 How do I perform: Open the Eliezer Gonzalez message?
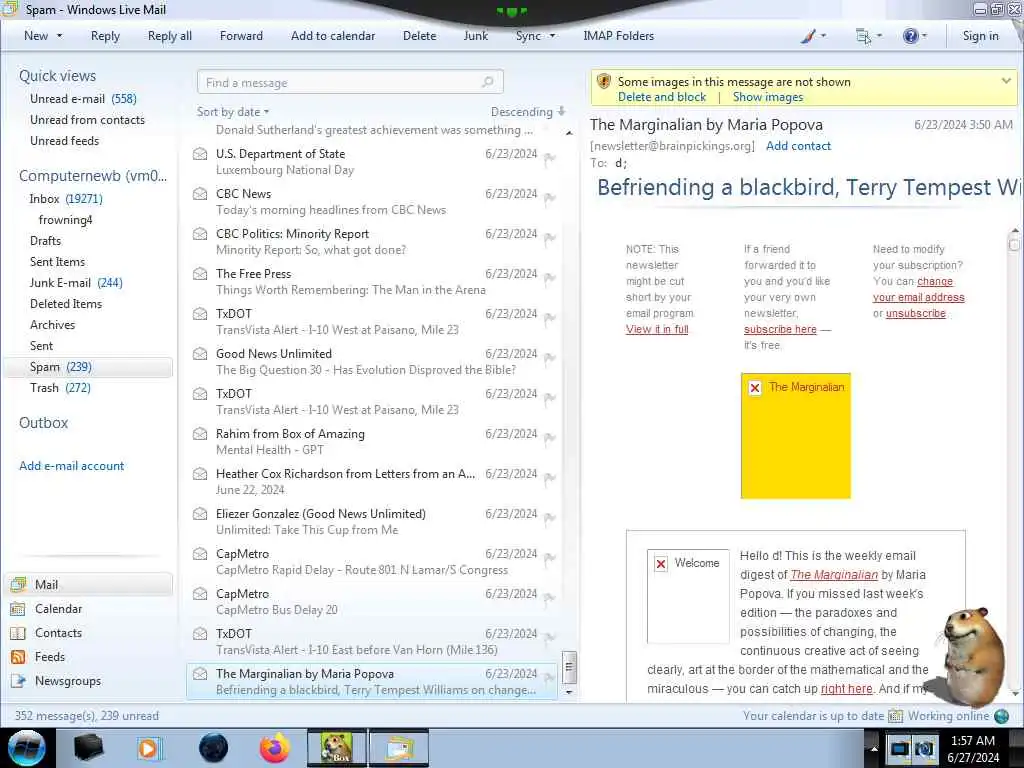pyautogui.click(x=372, y=521)
